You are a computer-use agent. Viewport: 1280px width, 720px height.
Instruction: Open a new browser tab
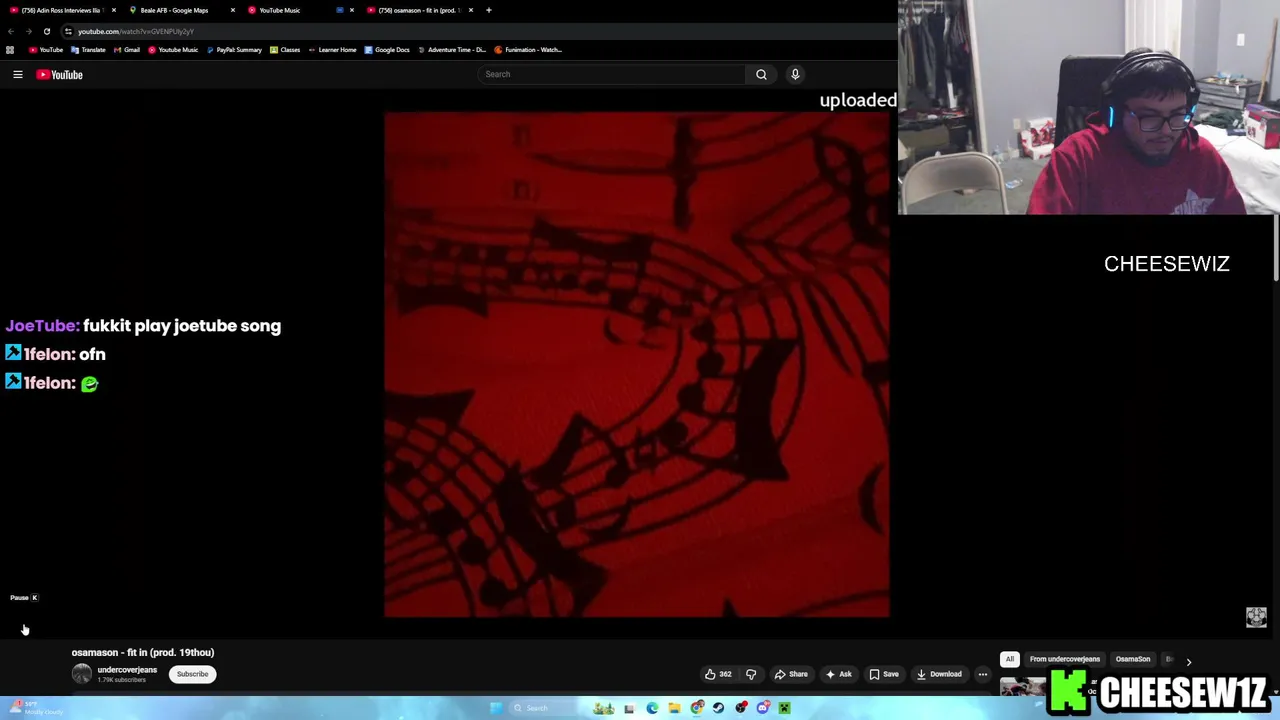coord(488,10)
